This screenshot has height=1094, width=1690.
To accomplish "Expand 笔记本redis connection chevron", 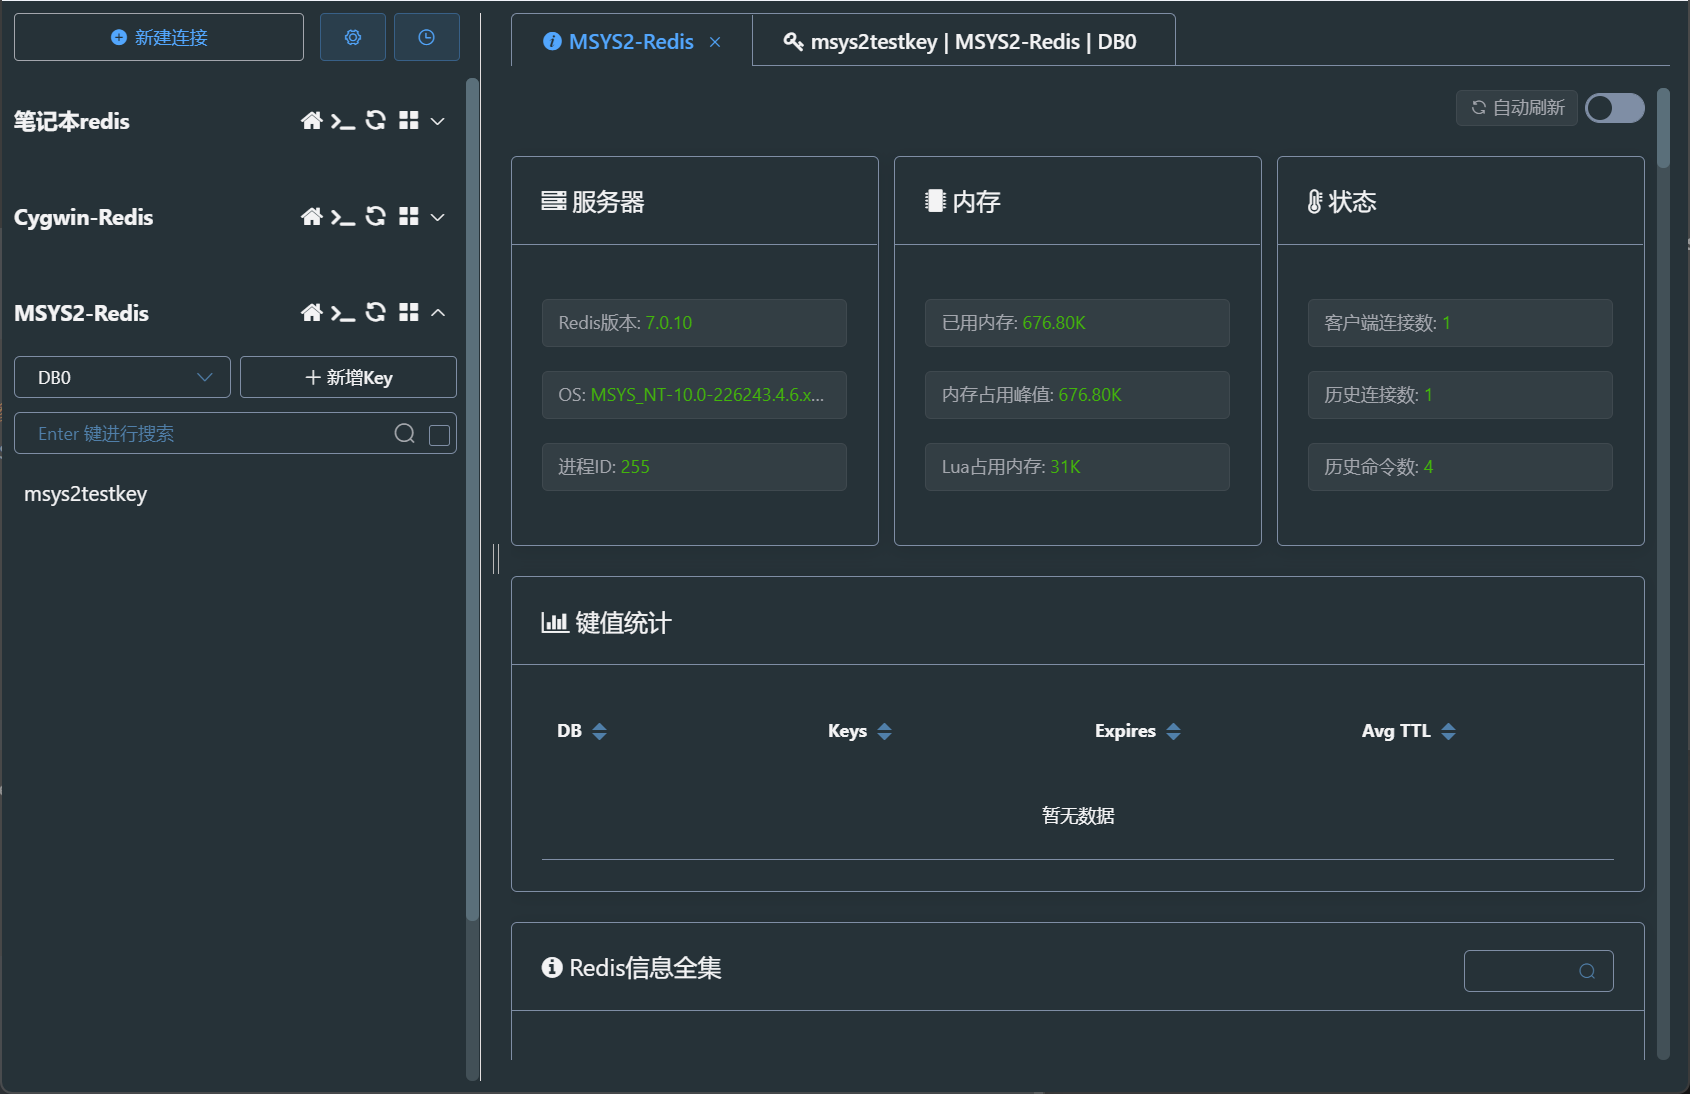I will pos(438,121).
